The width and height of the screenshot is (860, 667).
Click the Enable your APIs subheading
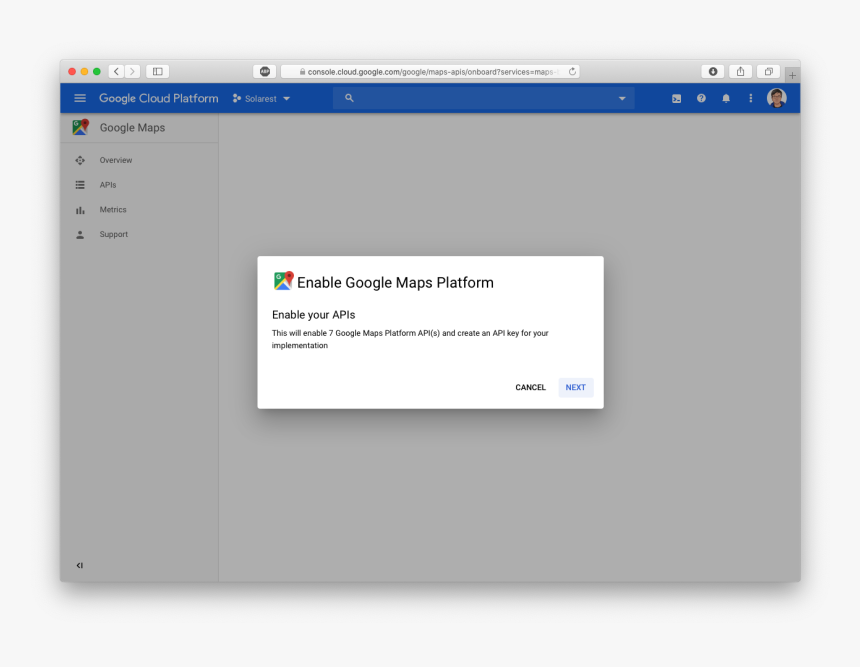tap(314, 315)
